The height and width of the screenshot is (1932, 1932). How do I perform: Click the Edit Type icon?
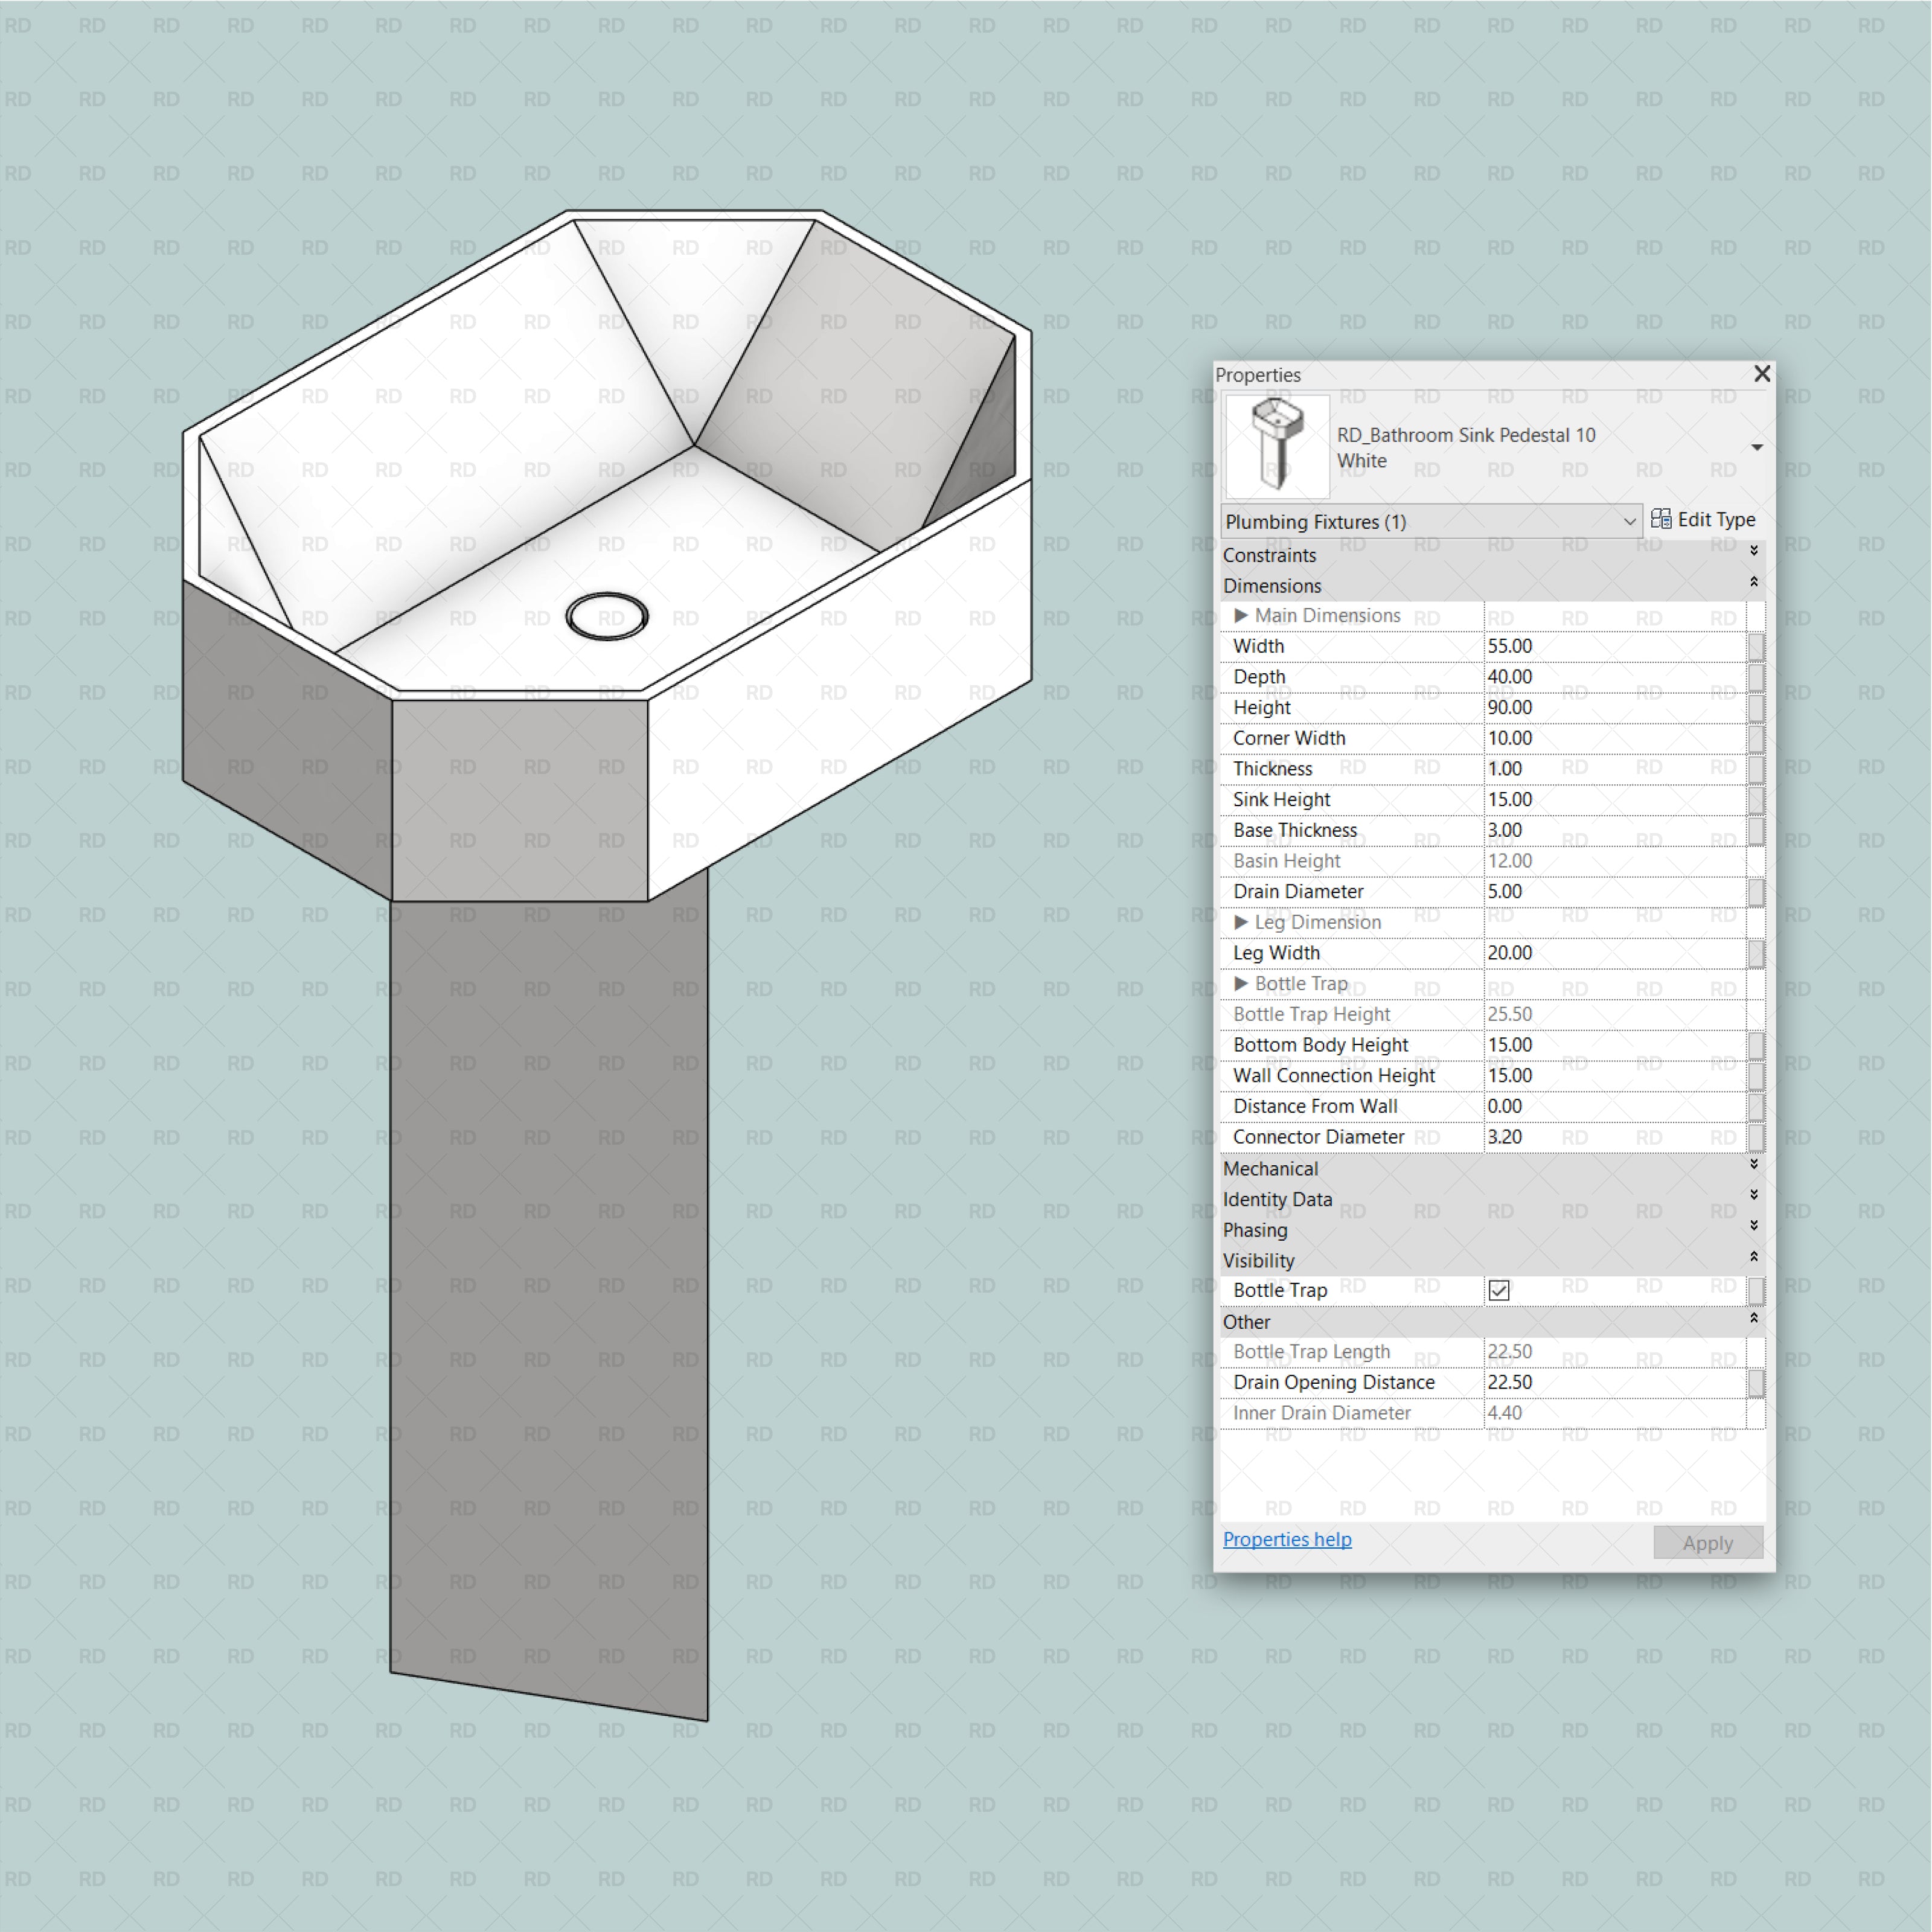(x=1661, y=519)
